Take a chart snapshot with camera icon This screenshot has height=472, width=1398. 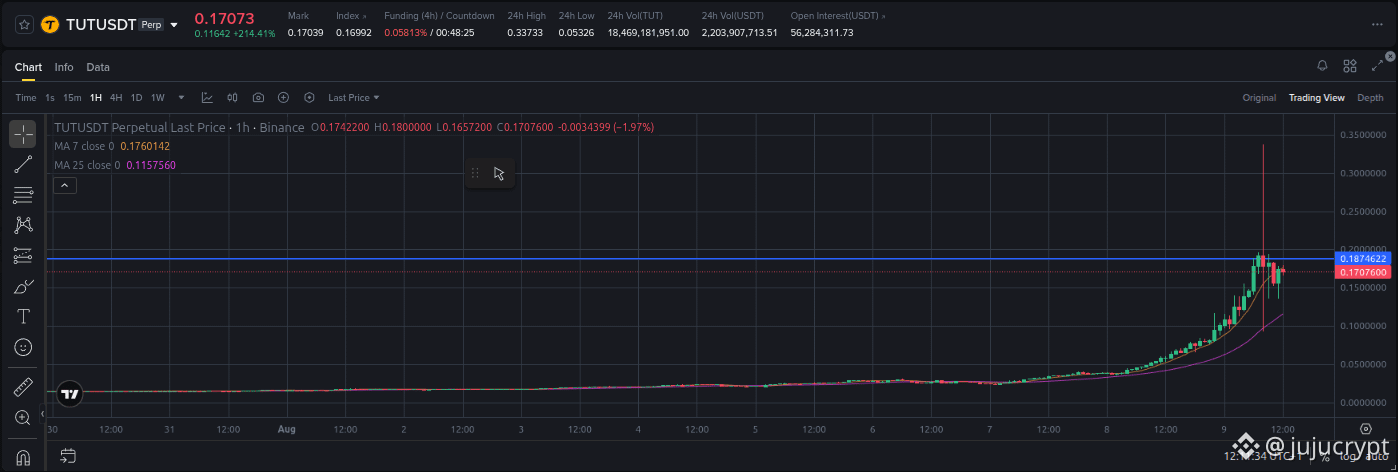click(x=259, y=97)
